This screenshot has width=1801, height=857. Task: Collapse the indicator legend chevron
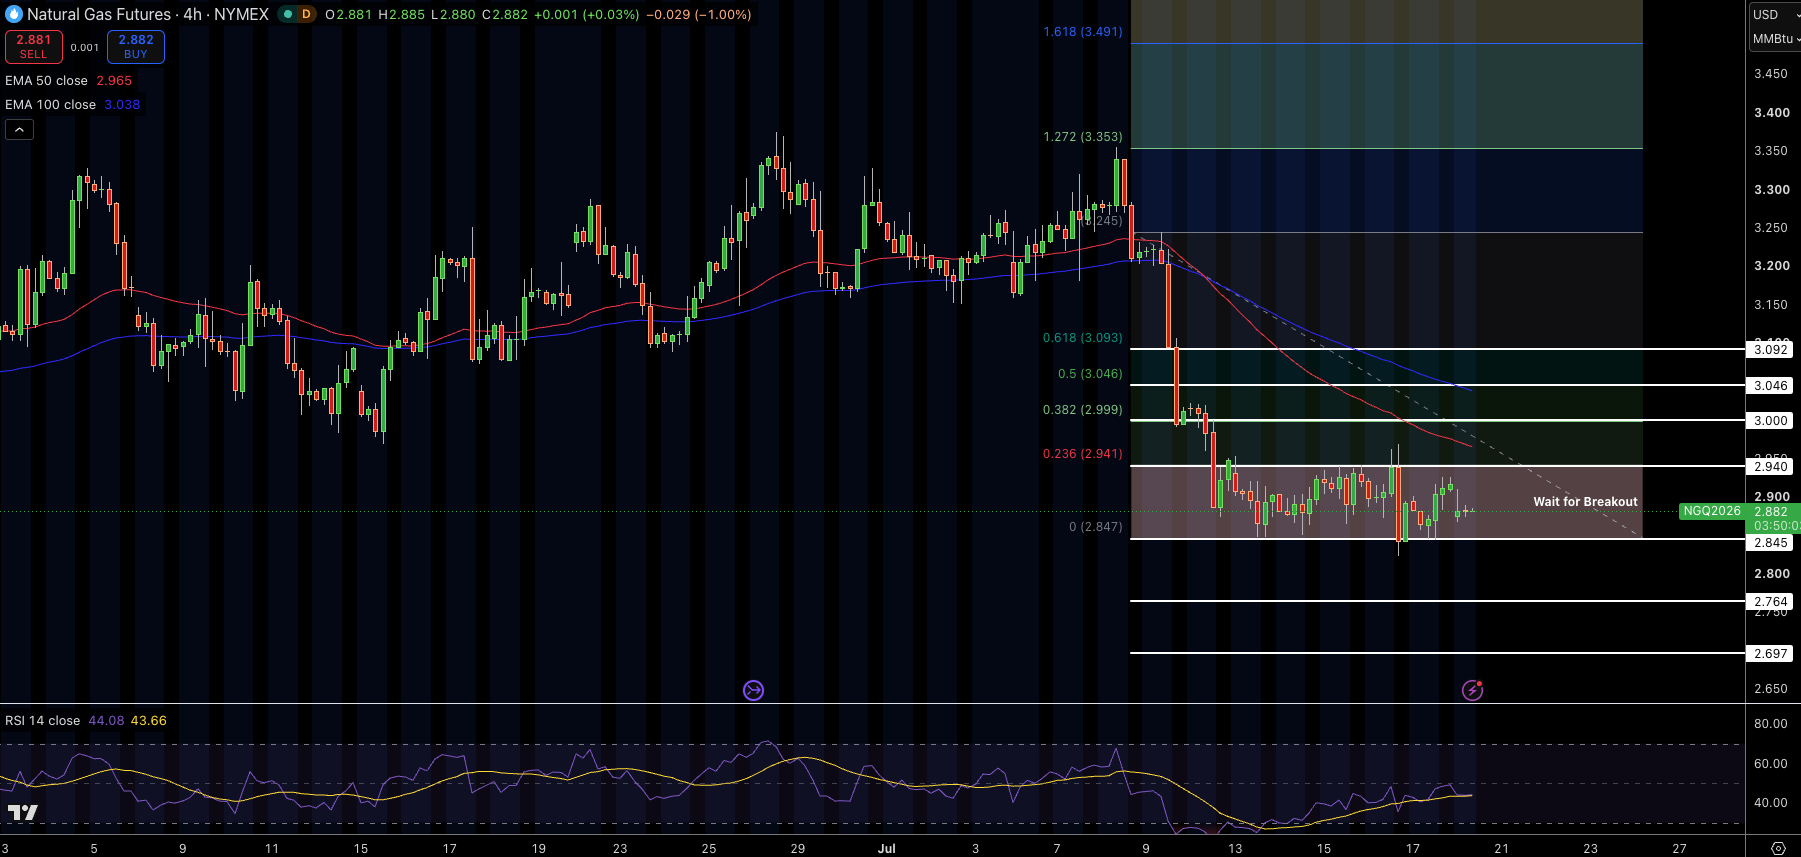pyautogui.click(x=19, y=129)
